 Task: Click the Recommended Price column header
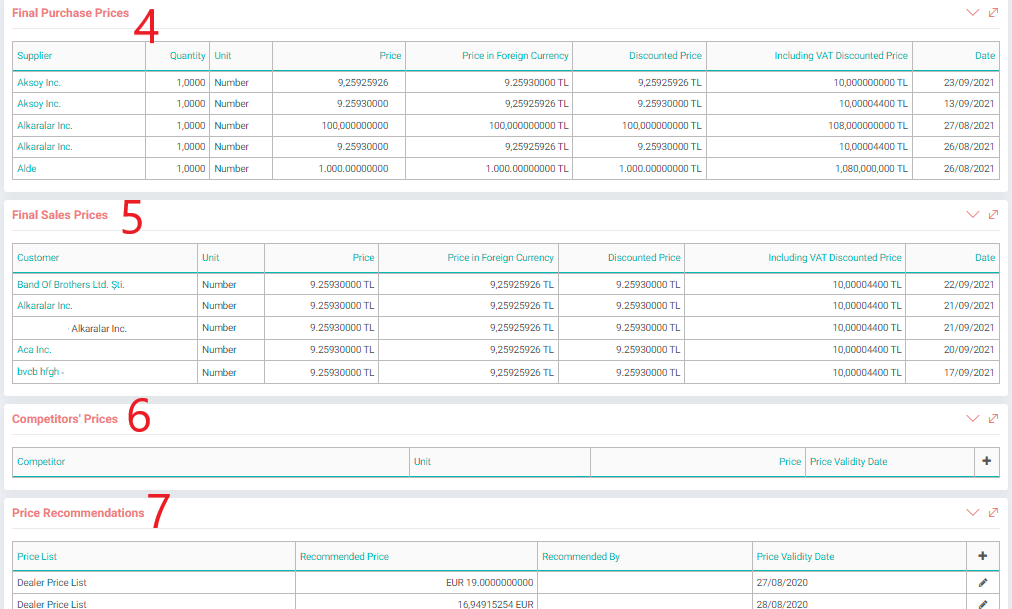click(344, 556)
